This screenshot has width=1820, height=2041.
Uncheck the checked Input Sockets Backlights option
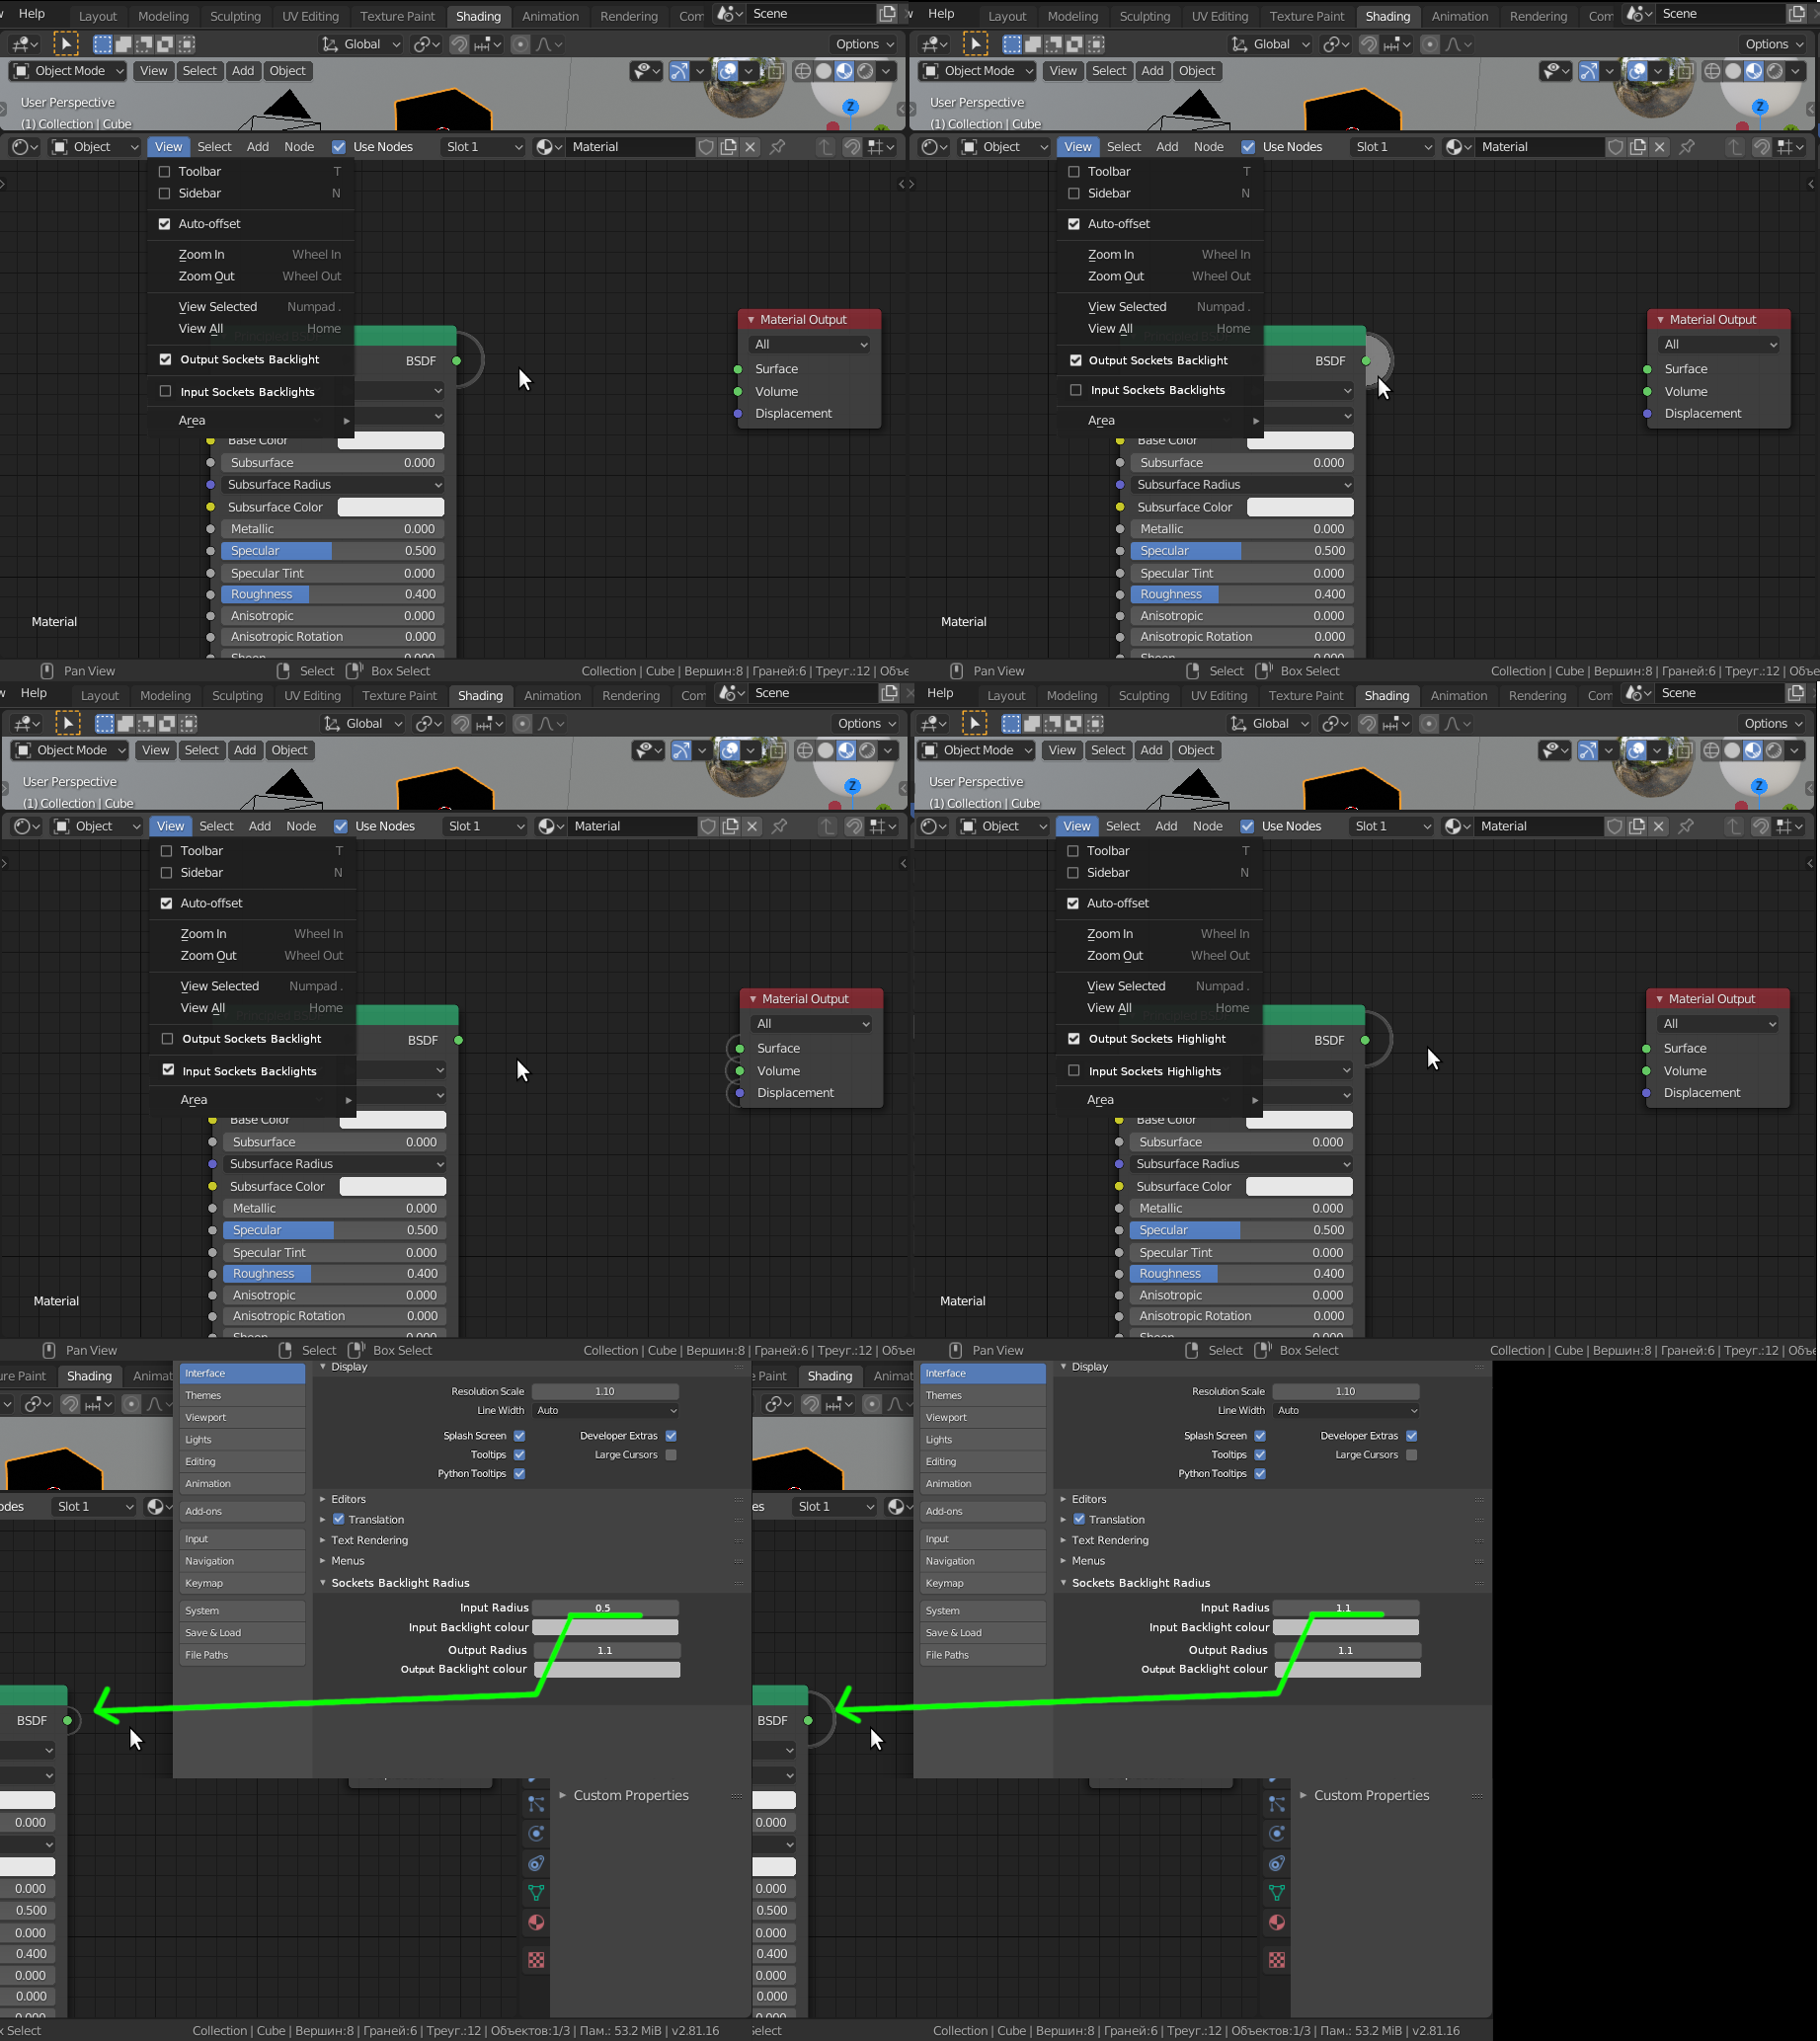click(x=167, y=1070)
